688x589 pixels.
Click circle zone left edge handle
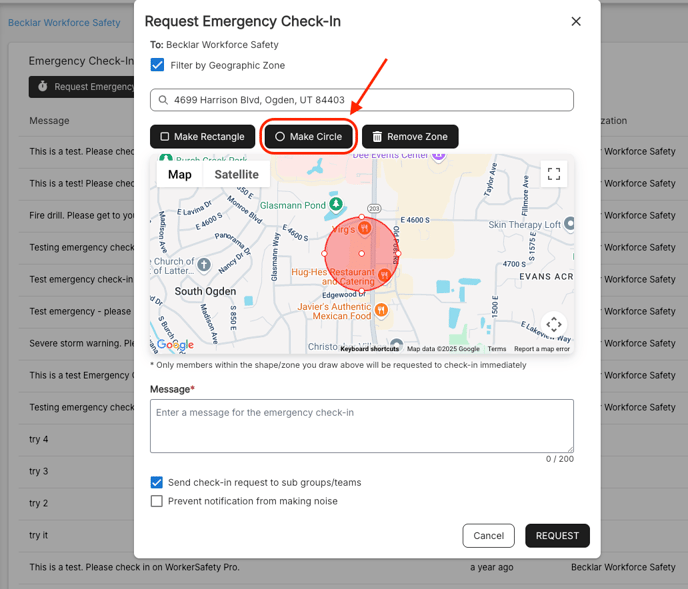coord(324,254)
